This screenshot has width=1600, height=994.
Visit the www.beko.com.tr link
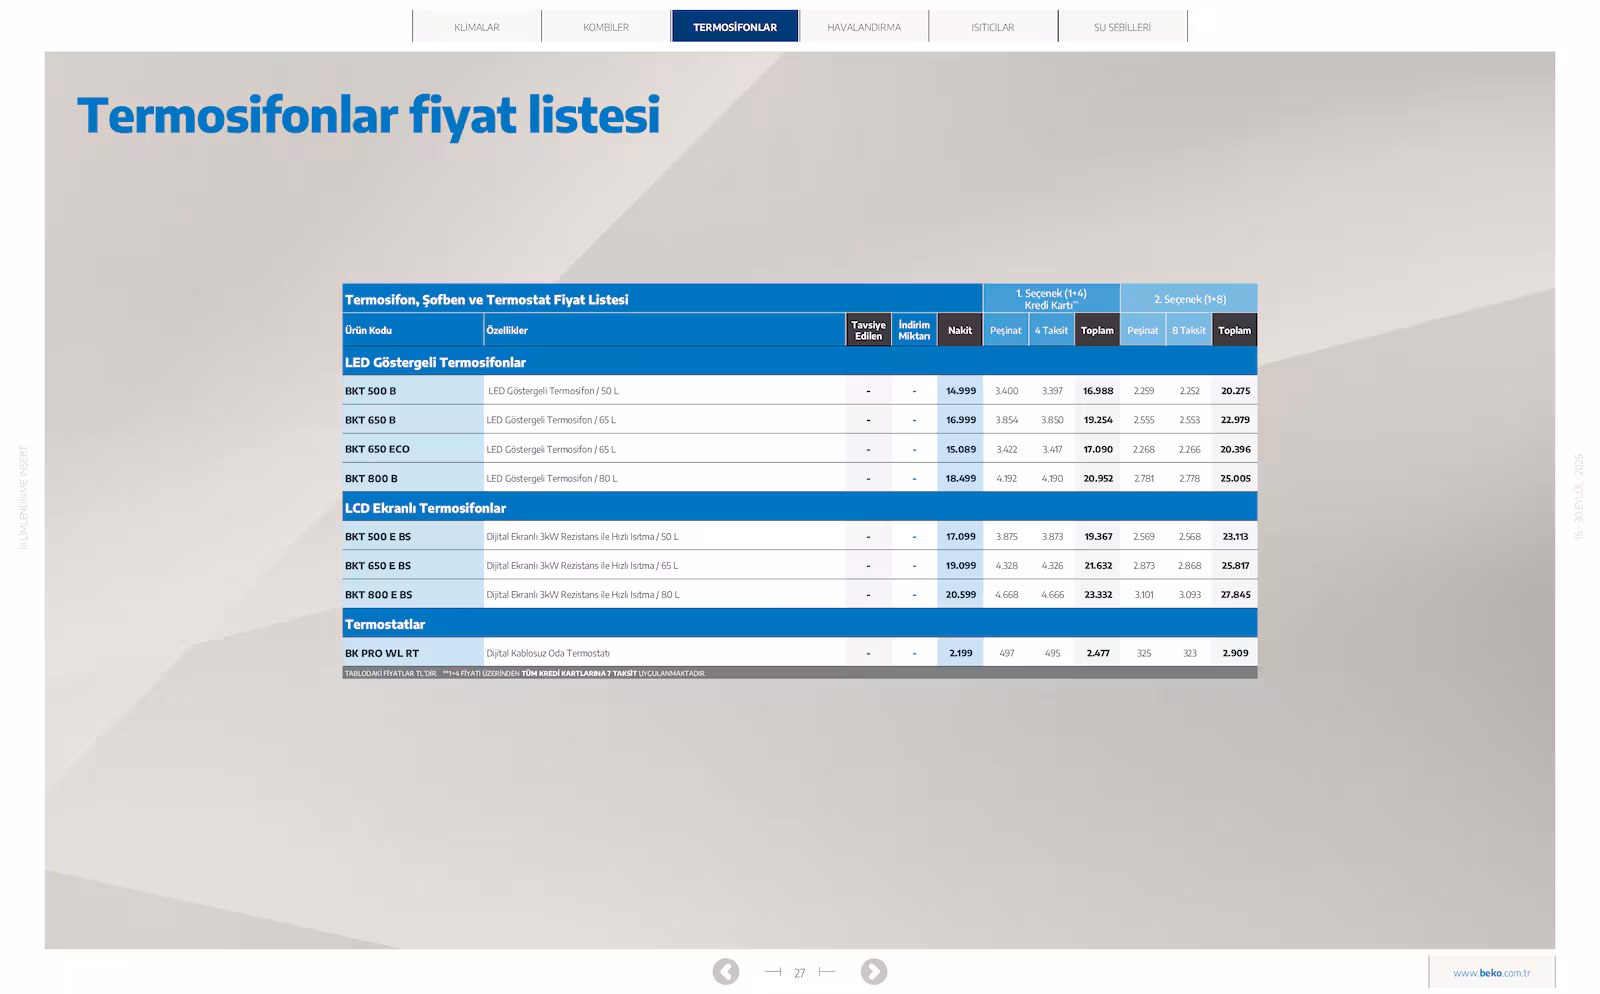pos(1492,973)
